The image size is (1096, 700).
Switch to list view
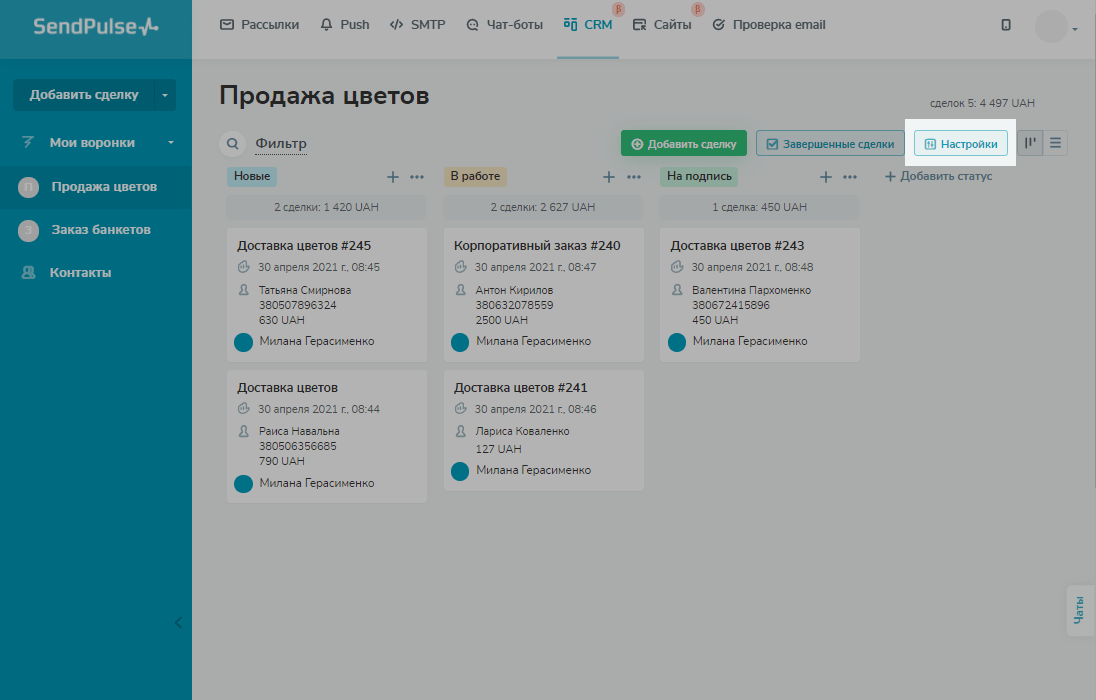click(1055, 143)
